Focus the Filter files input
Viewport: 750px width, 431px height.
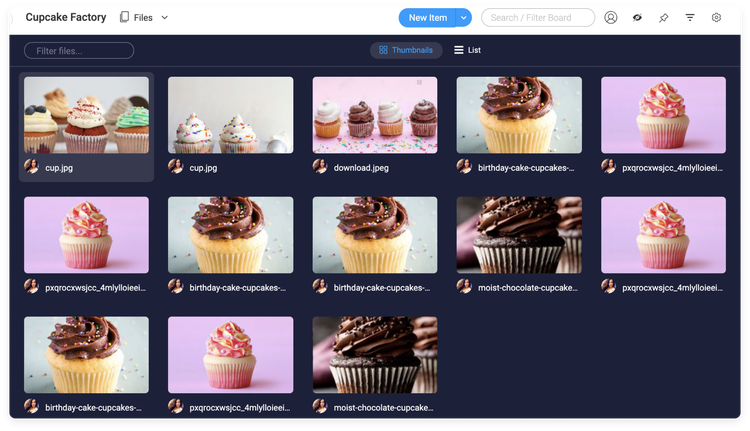(x=79, y=51)
